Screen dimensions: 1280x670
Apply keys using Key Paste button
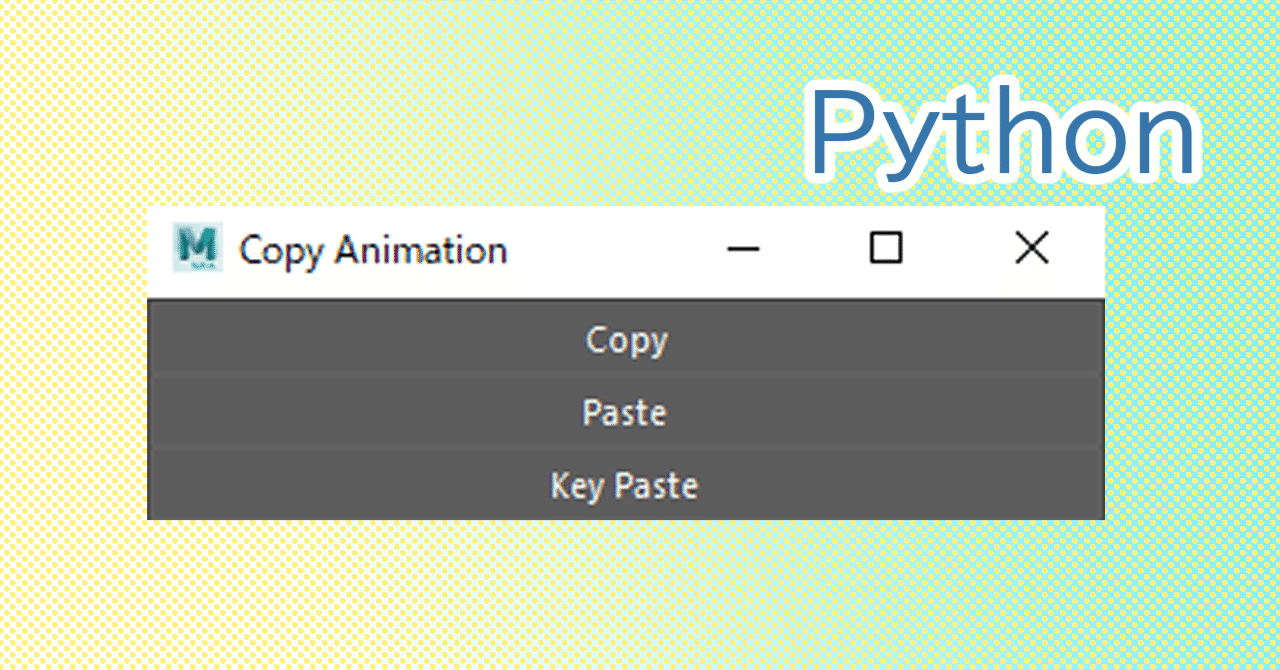click(x=624, y=486)
